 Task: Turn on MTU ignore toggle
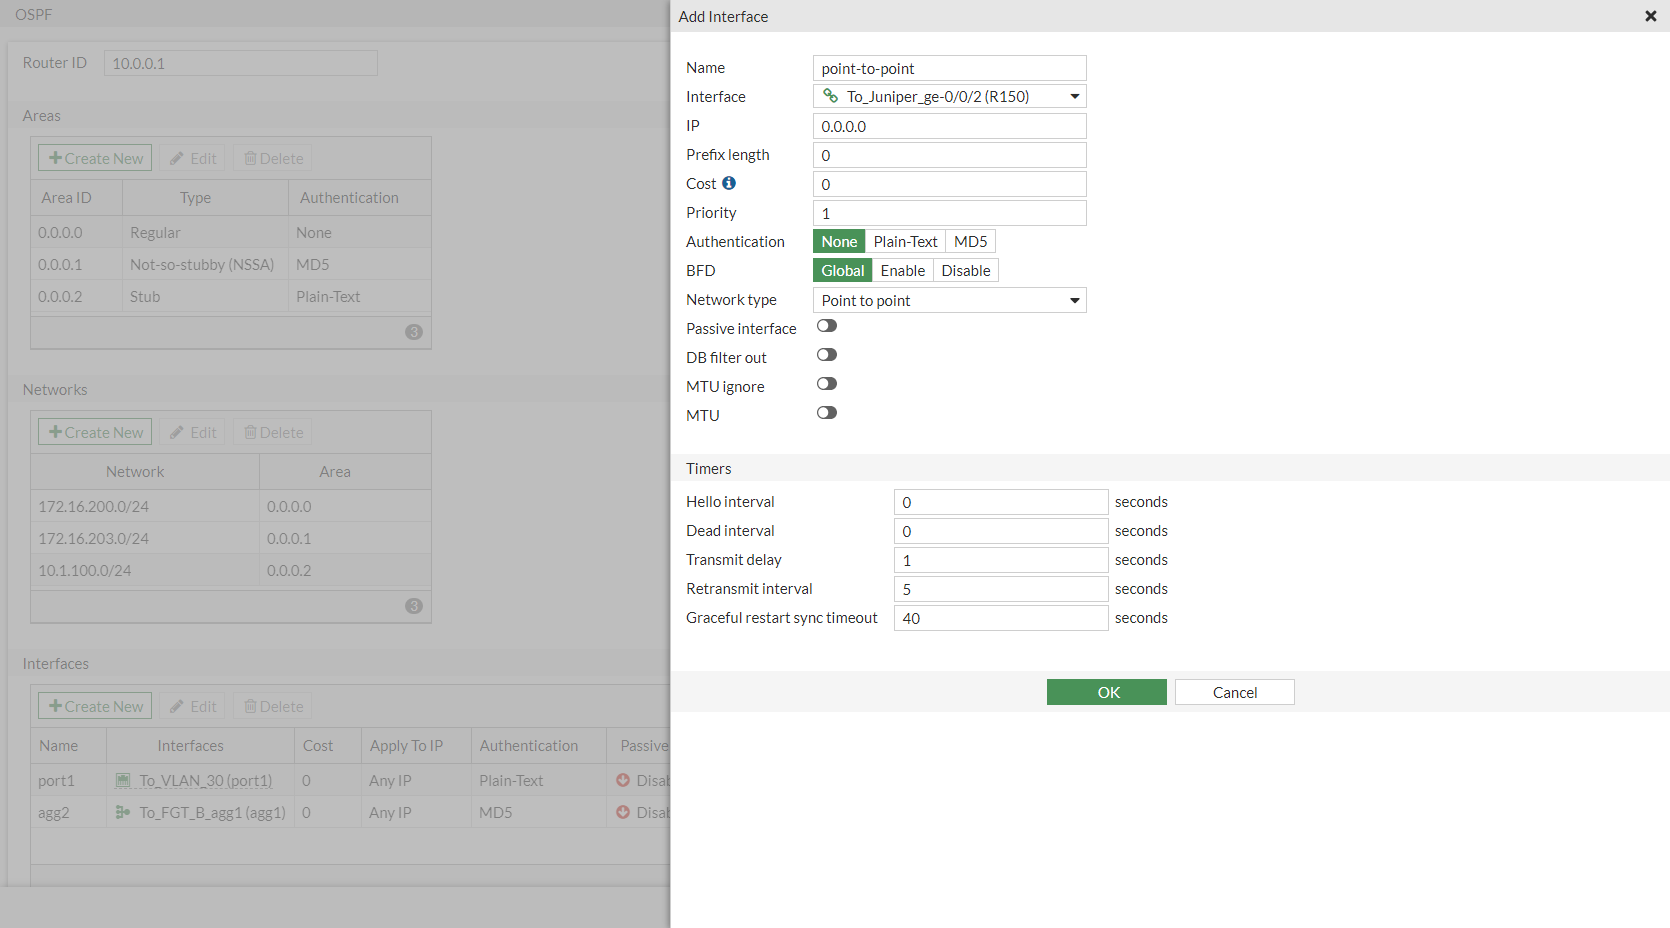point(827,384)
